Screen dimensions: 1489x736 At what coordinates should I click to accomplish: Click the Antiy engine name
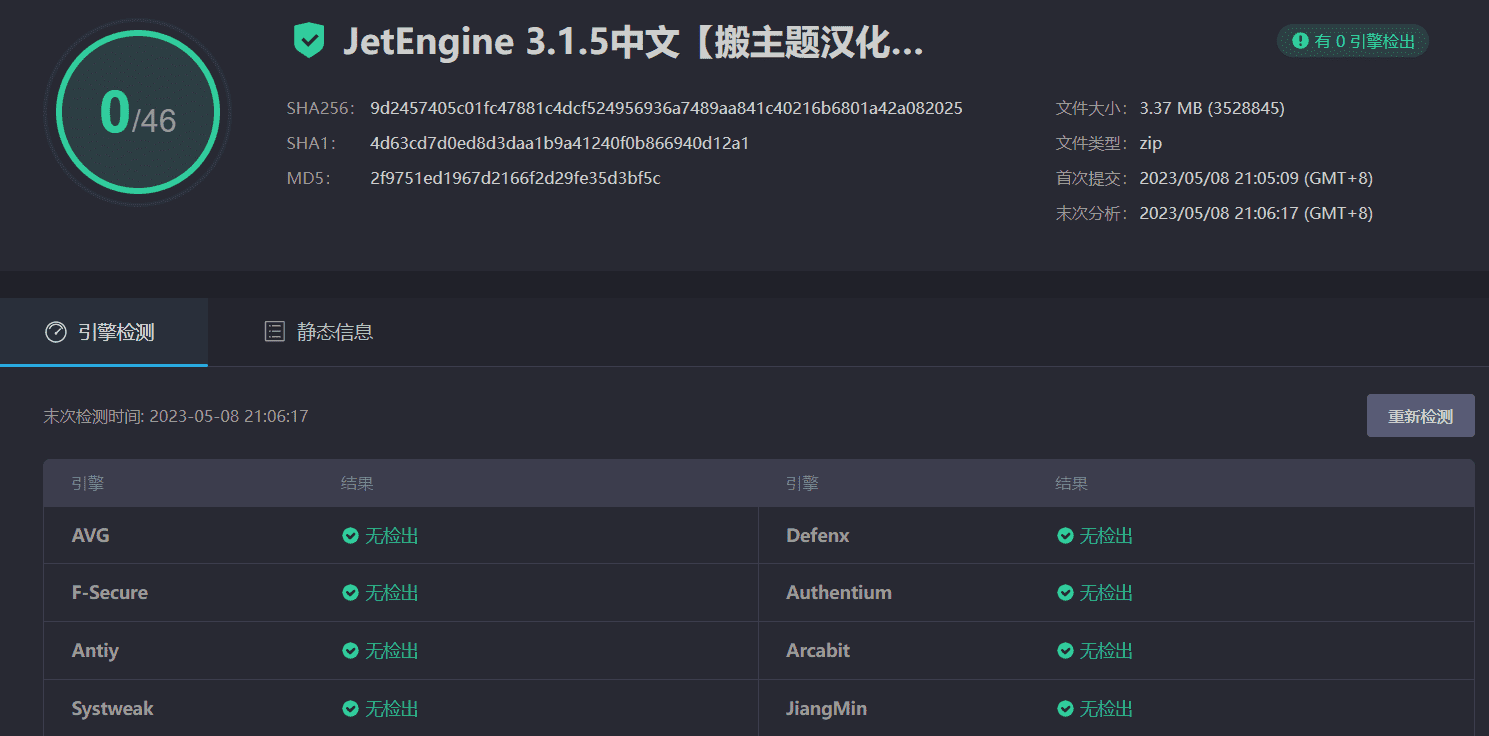coord(95,651)
